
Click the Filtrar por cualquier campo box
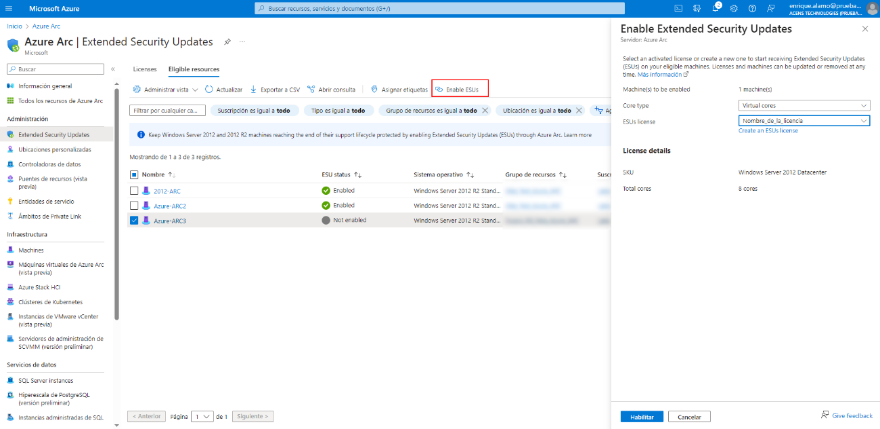pyautogui.click(x=167, y=111)
